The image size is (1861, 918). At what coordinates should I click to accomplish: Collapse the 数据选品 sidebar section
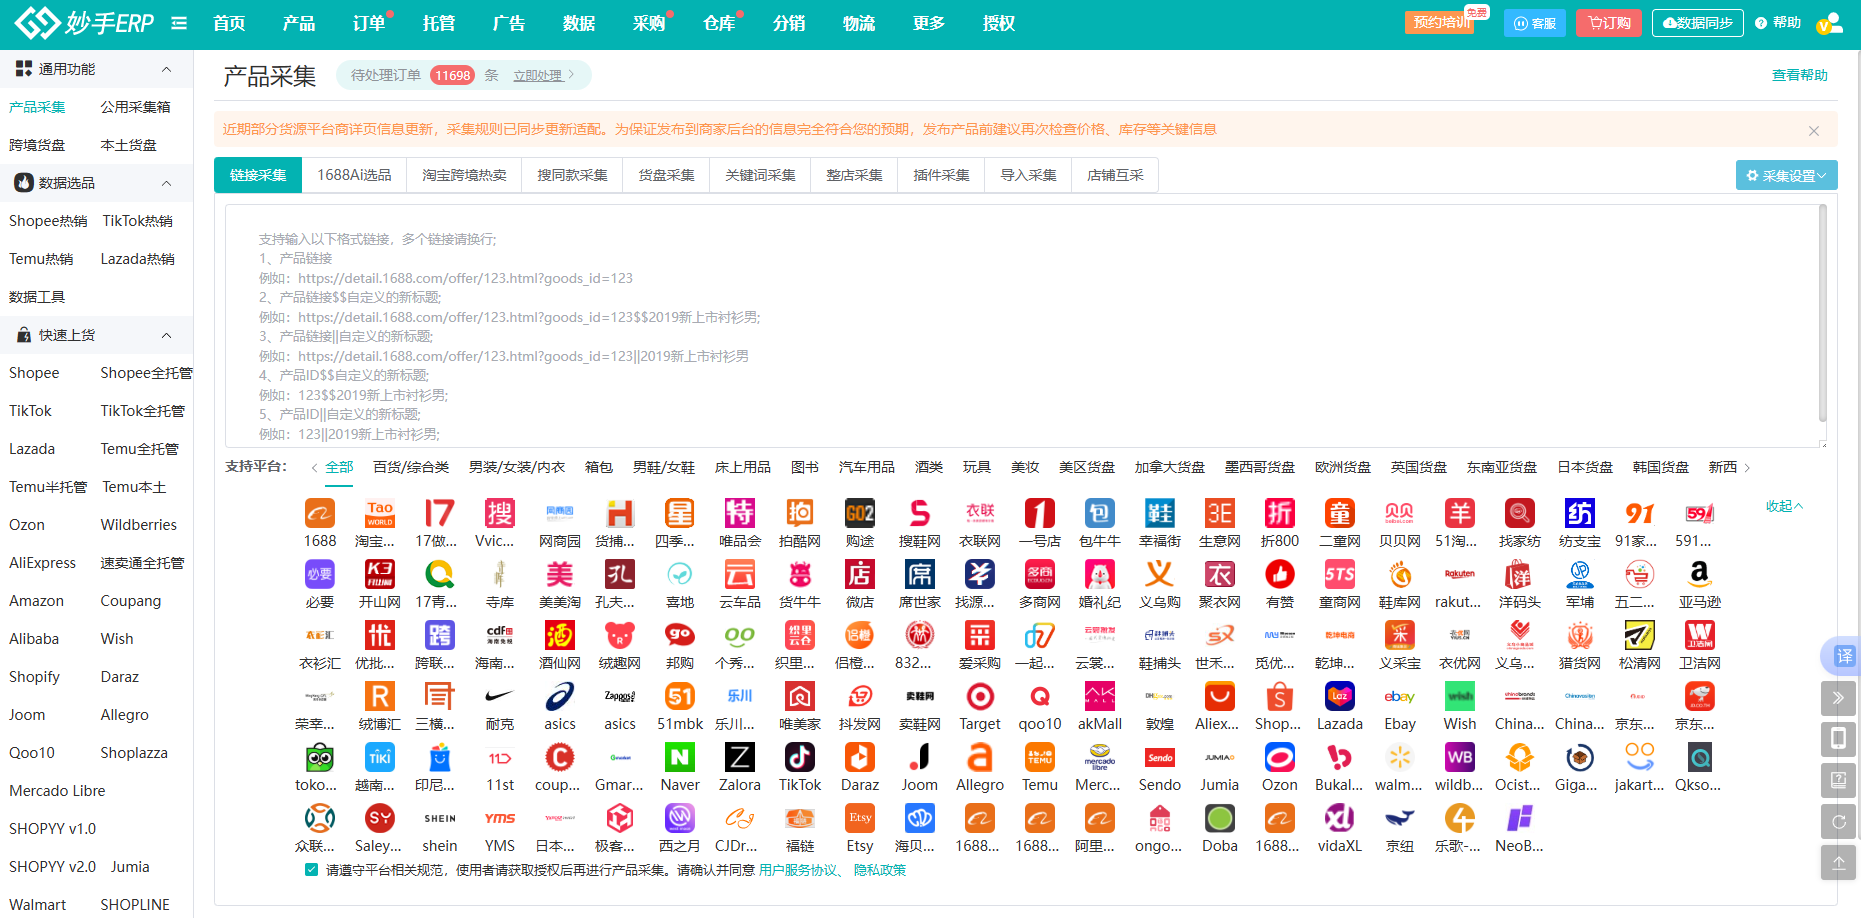(x=167, y=183)
